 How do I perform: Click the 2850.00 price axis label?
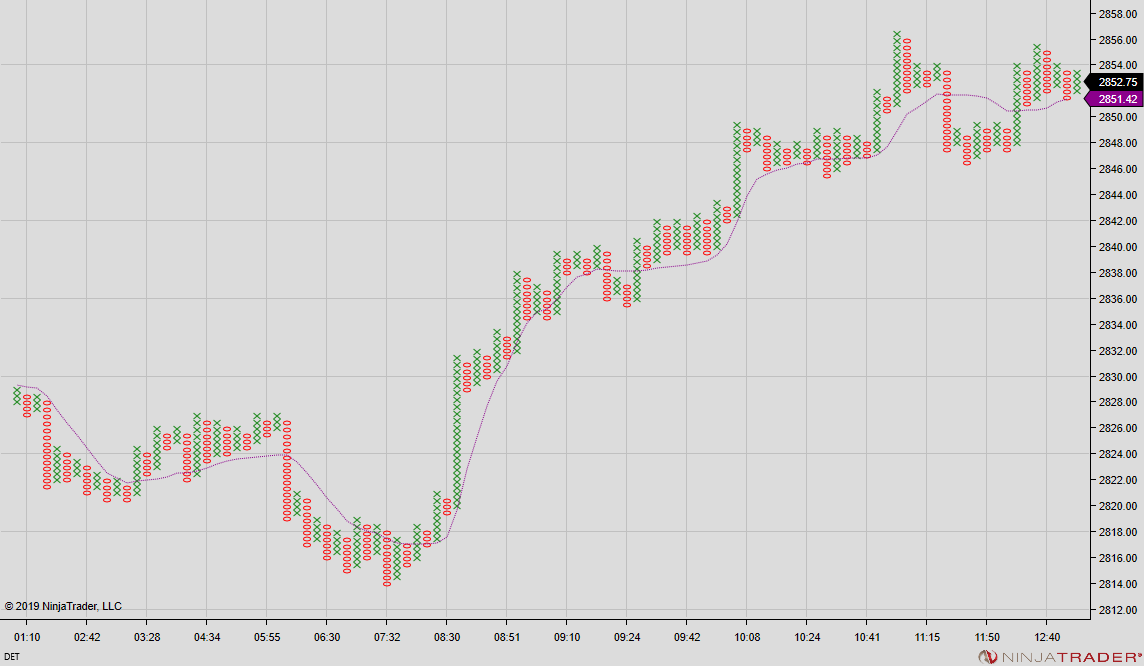point(1118,117)
